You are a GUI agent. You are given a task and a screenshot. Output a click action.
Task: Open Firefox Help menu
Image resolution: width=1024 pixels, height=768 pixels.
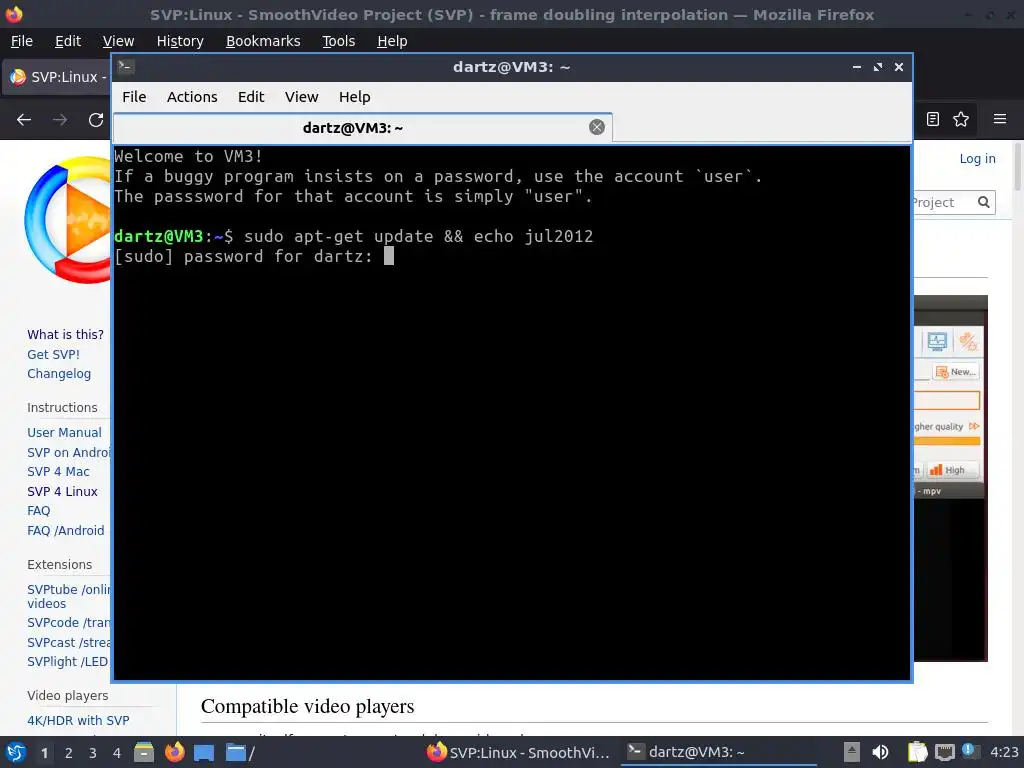pyautogui.click(x=392, y=41)
